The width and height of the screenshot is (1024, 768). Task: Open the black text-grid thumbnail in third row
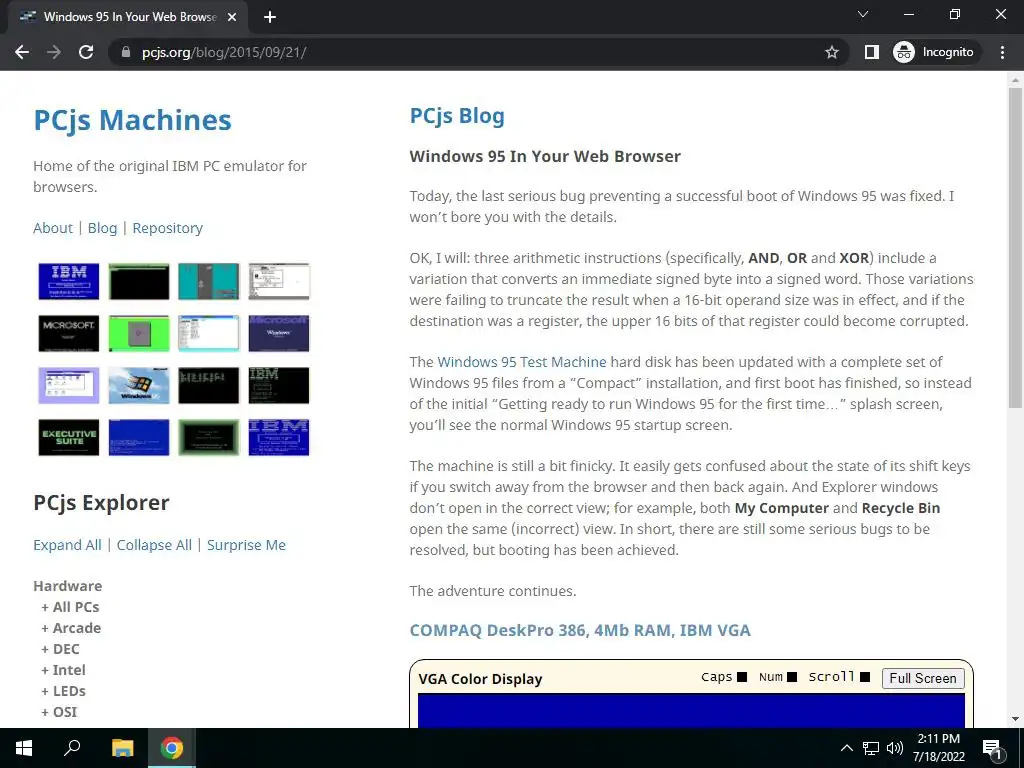tap(209, 385)
